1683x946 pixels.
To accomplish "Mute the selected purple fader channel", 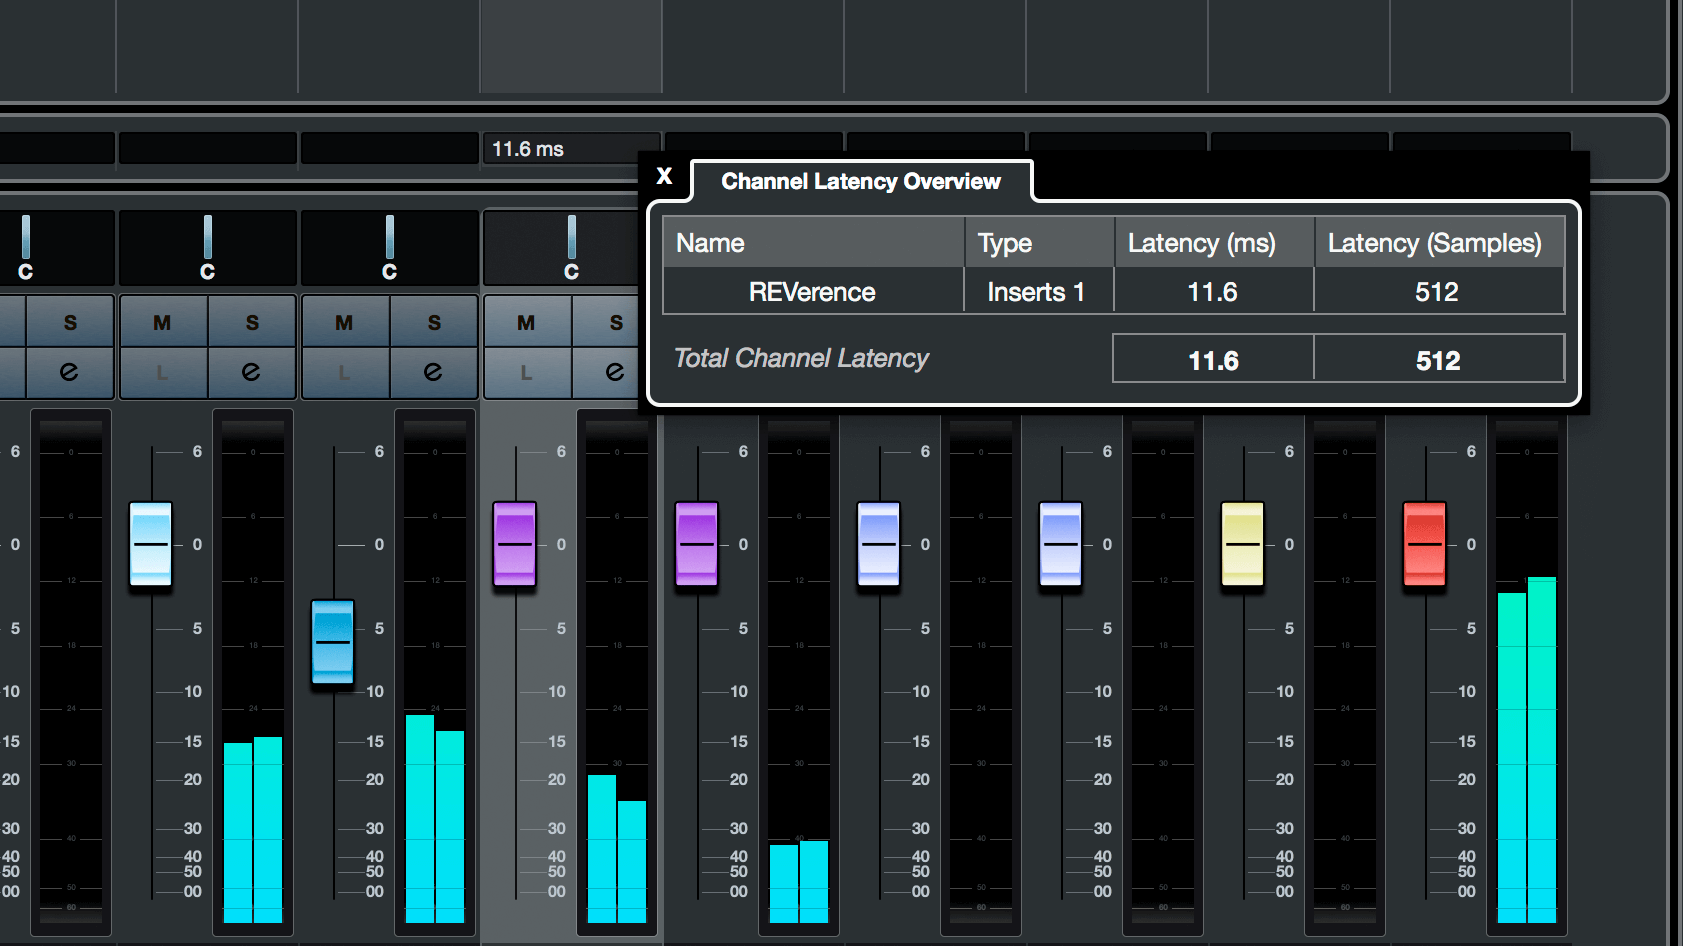I will [526, 322].
